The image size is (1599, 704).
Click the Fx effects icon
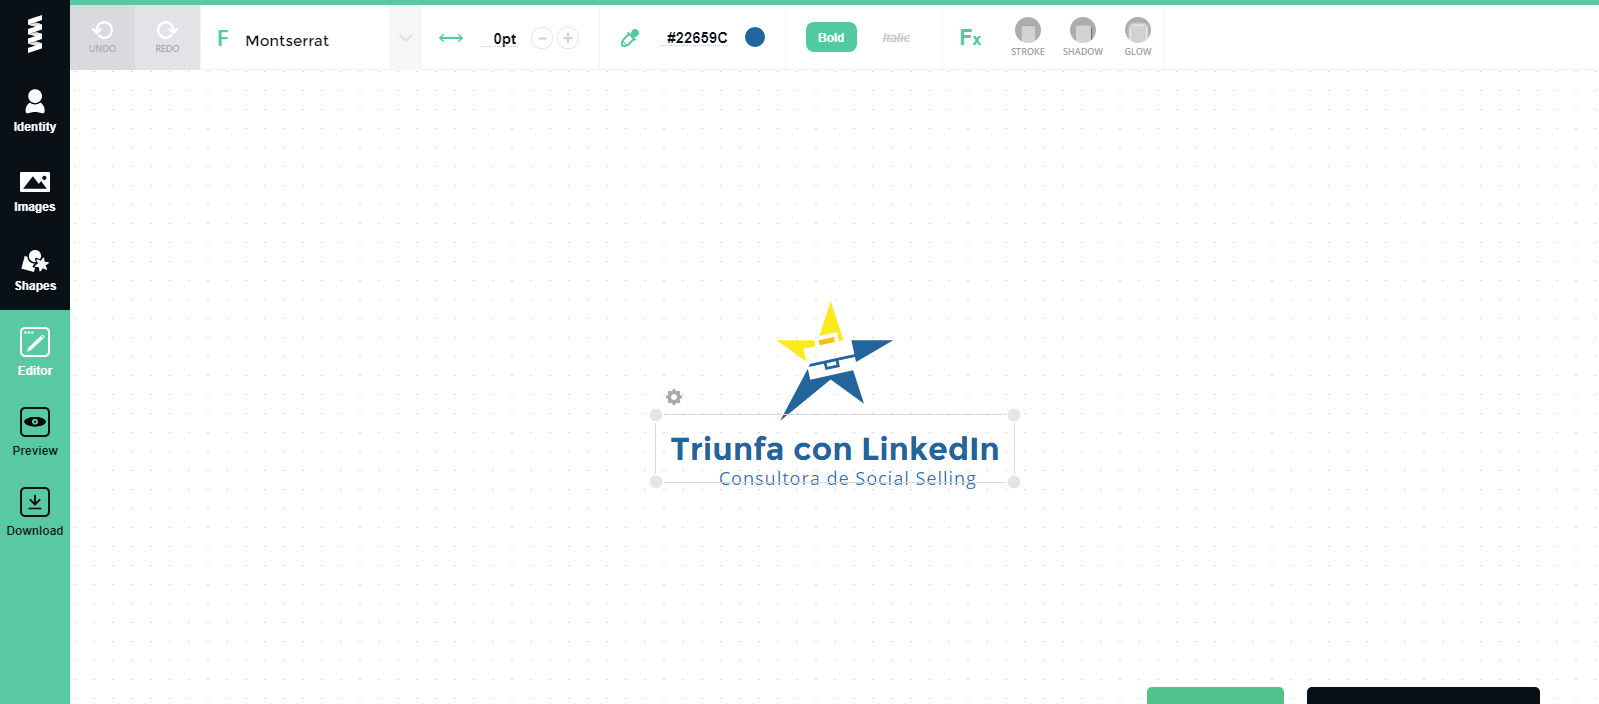(970, 38)
